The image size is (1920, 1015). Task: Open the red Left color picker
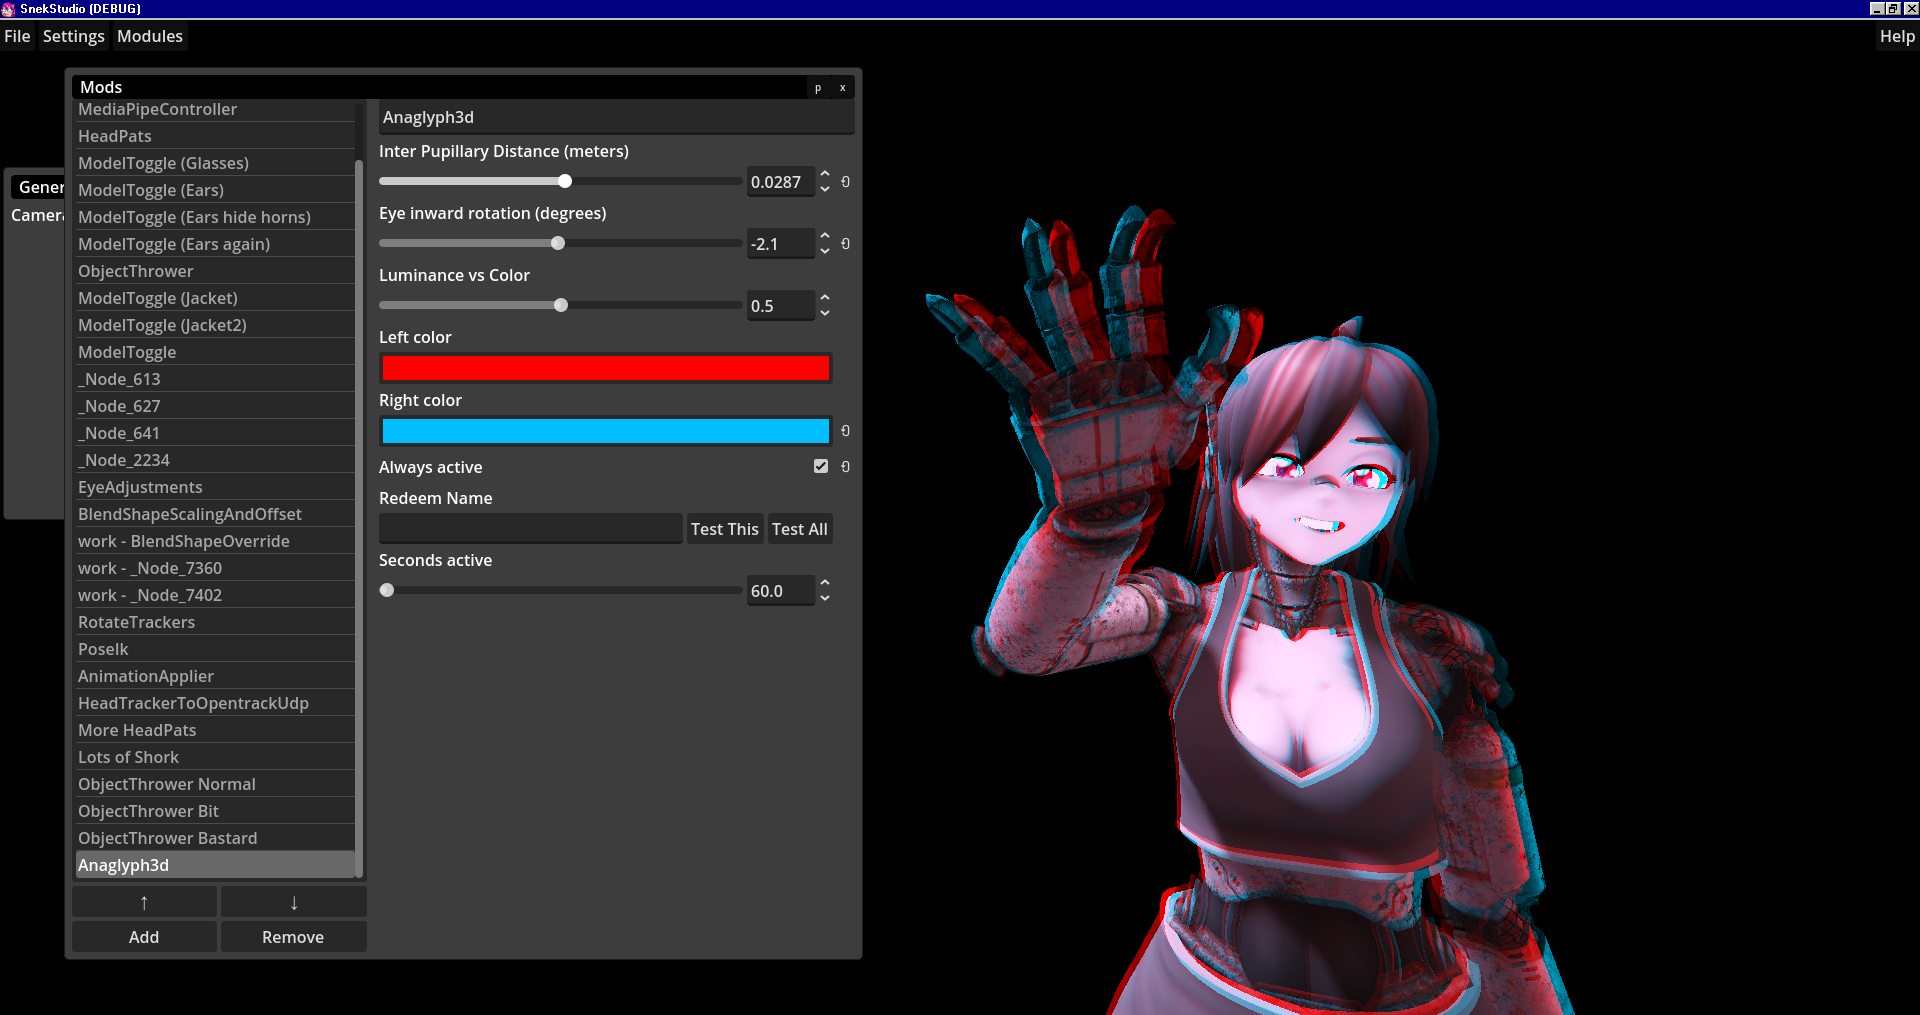605,368
